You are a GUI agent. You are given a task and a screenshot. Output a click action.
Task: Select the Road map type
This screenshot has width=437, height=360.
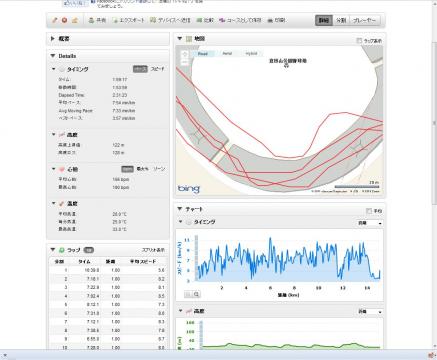[x=203, y=54]
